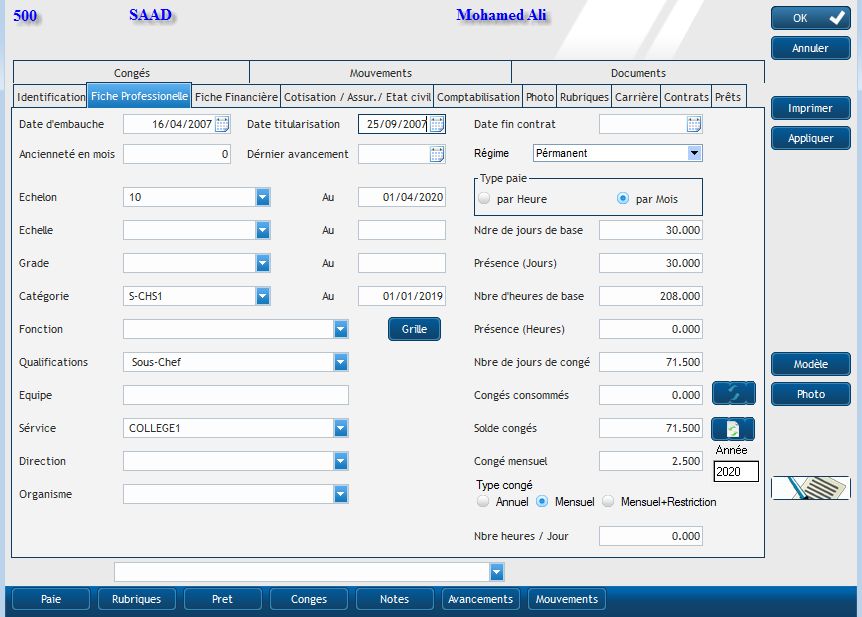Open the Date fin contrat calendar picker
The width and height of the screenshot is (862, 617).
694,124
